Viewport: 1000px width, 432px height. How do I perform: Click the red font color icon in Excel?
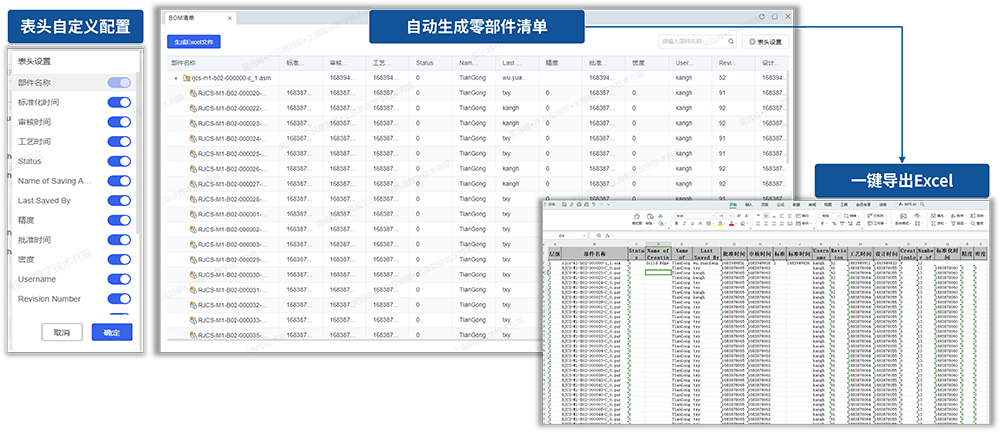(731, 223)
